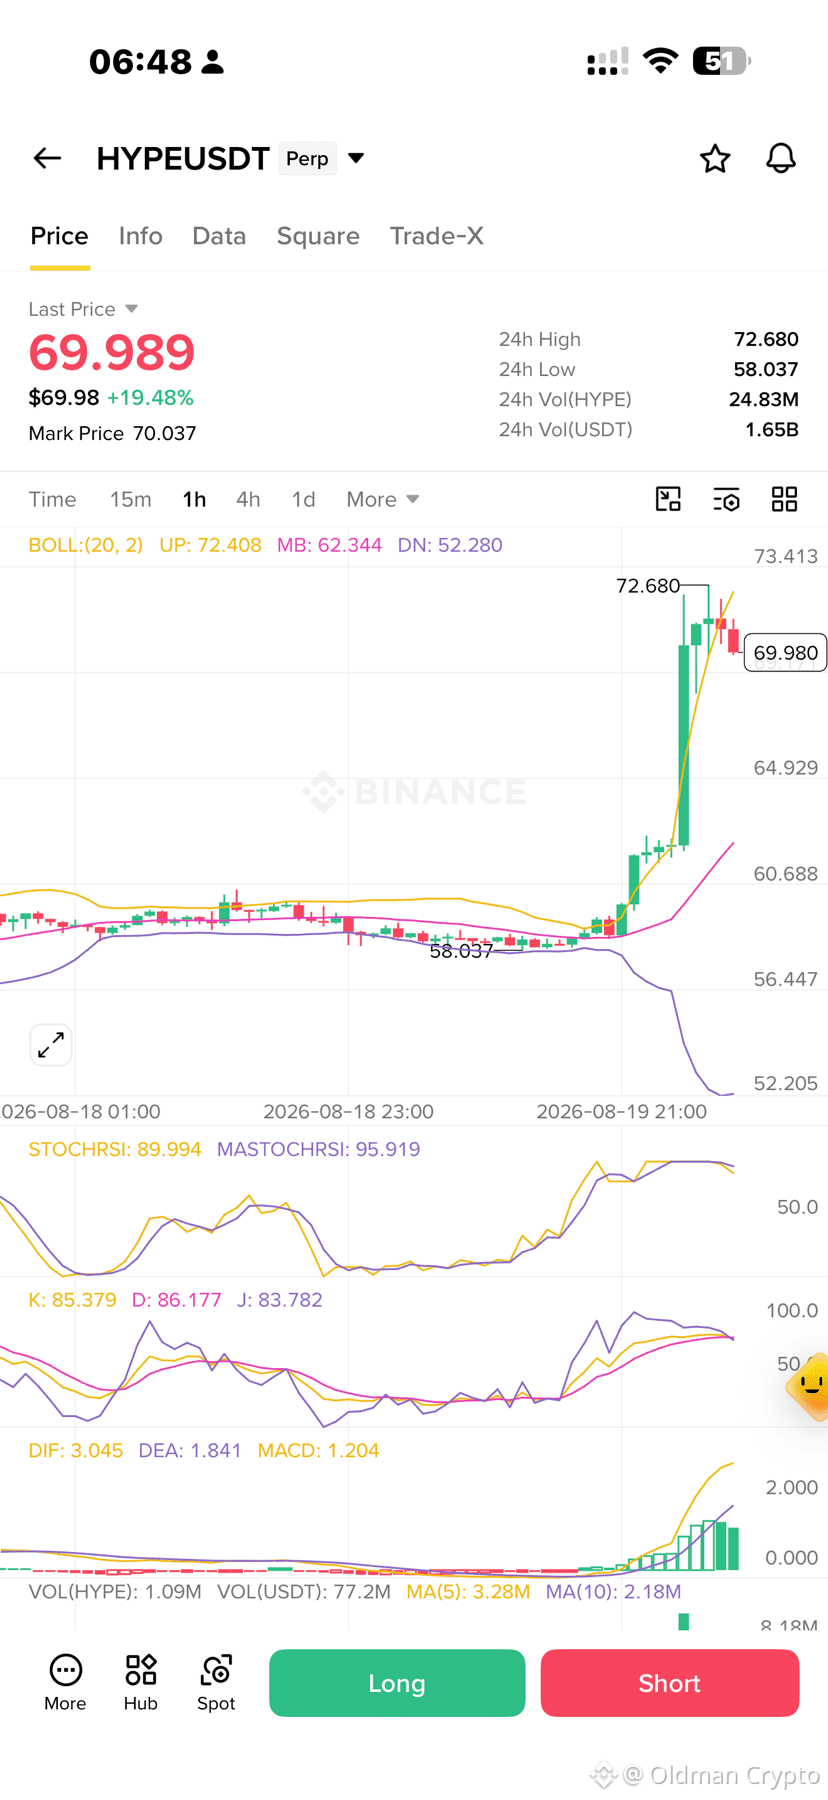This screenshot has height=1800, width=828.
Task: Tap the MA(10): 2.18M volume label
Action: coord(613,1591)
